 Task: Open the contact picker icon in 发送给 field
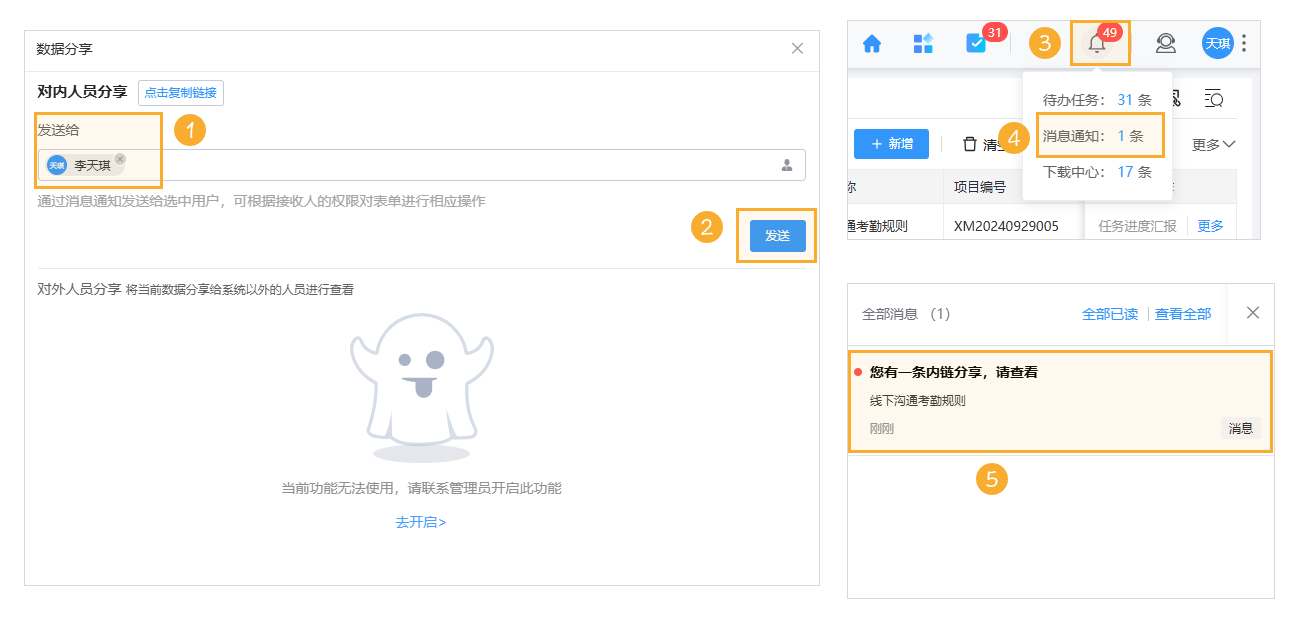pos(786,164)
